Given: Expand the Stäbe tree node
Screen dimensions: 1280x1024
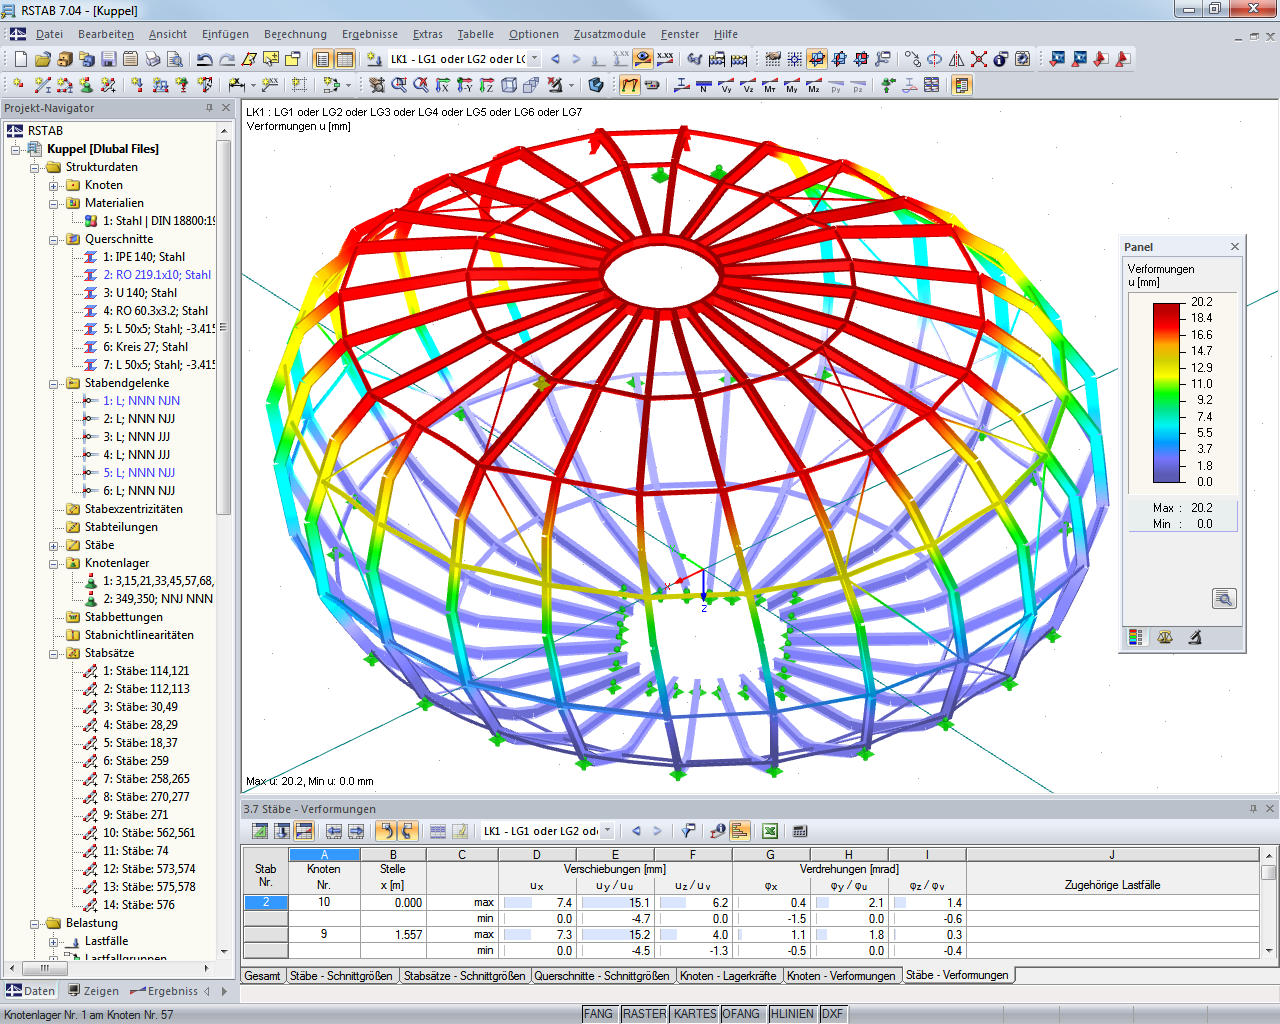Looking at the screenshot, I should (x=54, y=546).
